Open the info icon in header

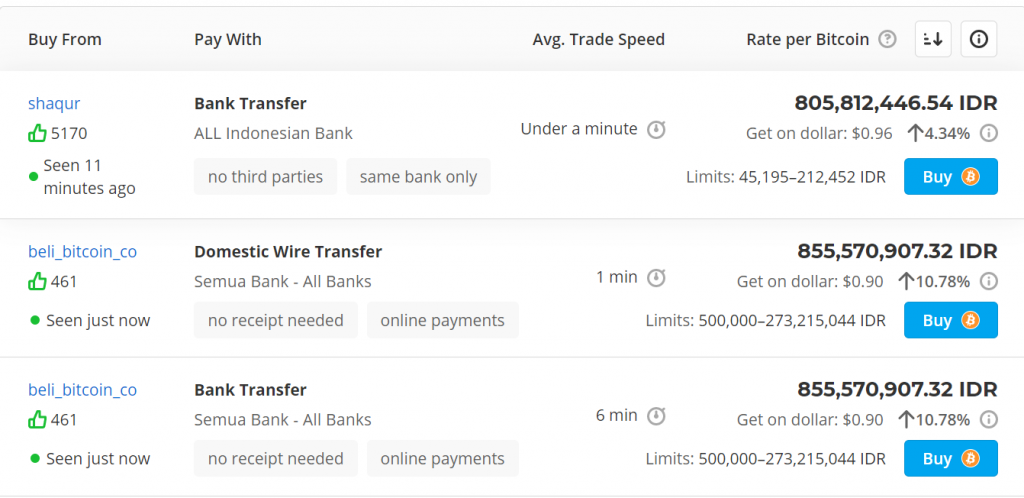[x=978, y=39]
